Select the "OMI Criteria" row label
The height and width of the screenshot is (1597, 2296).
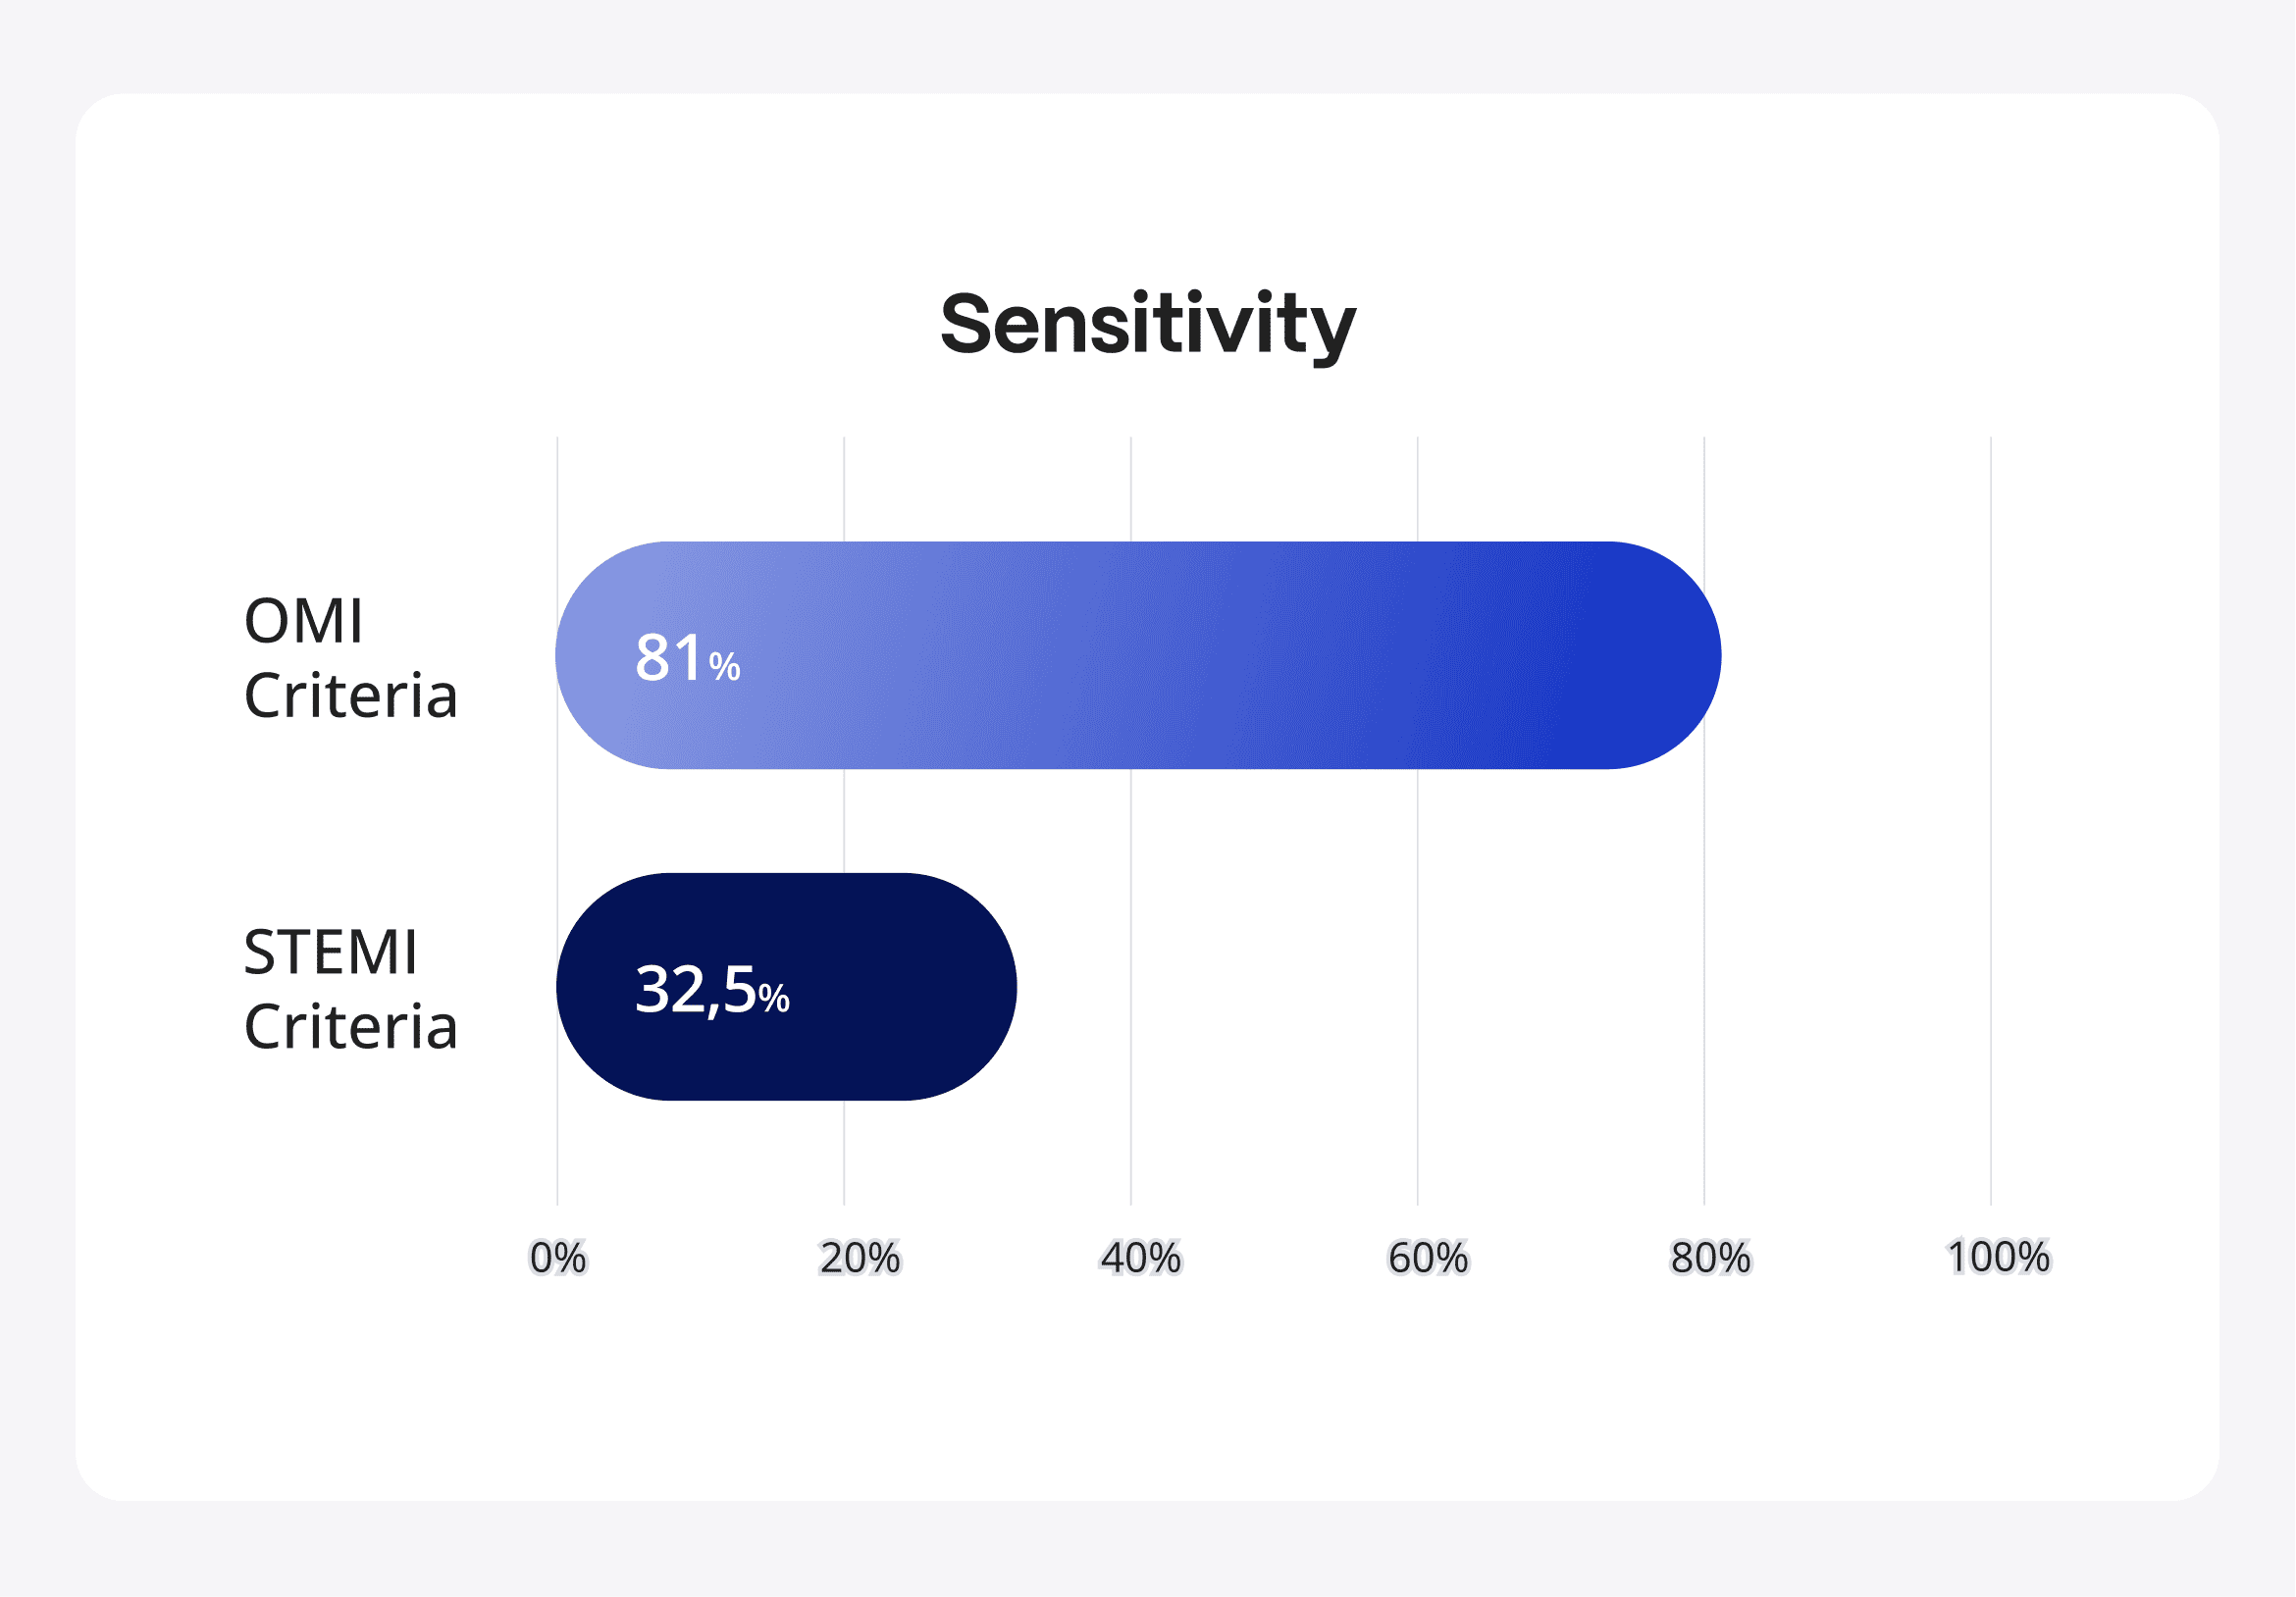[x=350, y=657]
